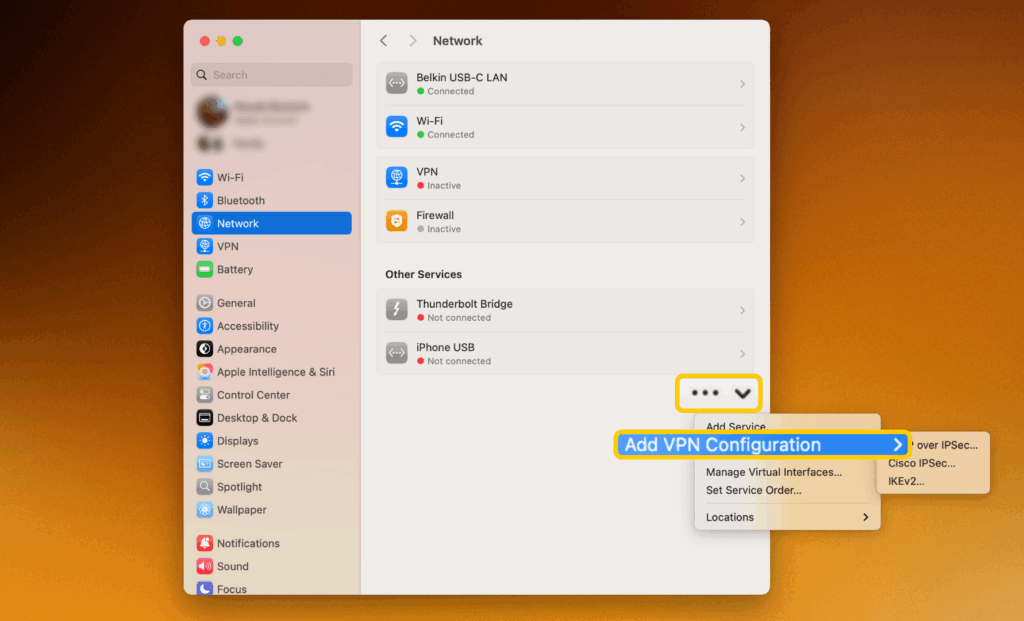
Task: Click the Firewall shield icon
Action: click(397, 221)
